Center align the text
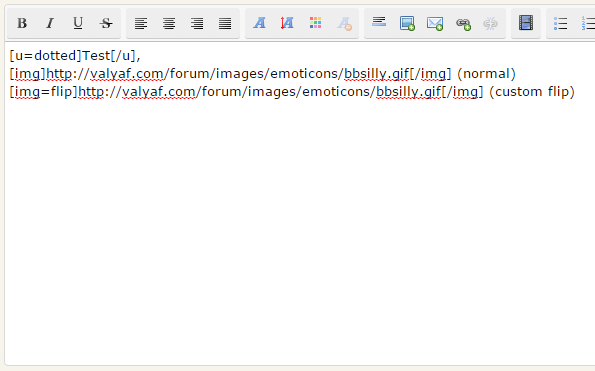Viewport: 595px width, 371px height. point(169,24)
